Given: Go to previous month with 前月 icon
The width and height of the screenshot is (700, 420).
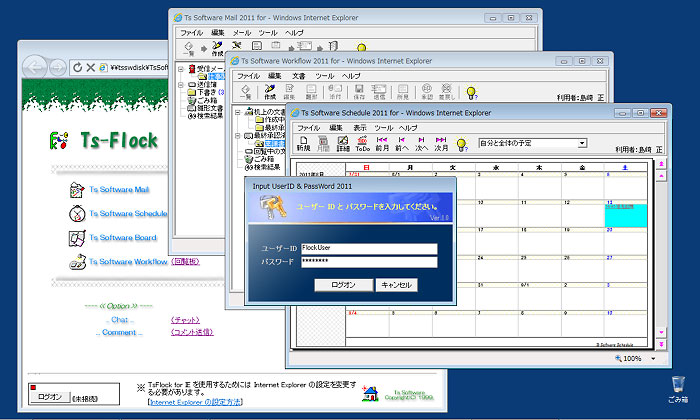Looking at the screenshot, I should pyautogui.click(x=382, y=145).
